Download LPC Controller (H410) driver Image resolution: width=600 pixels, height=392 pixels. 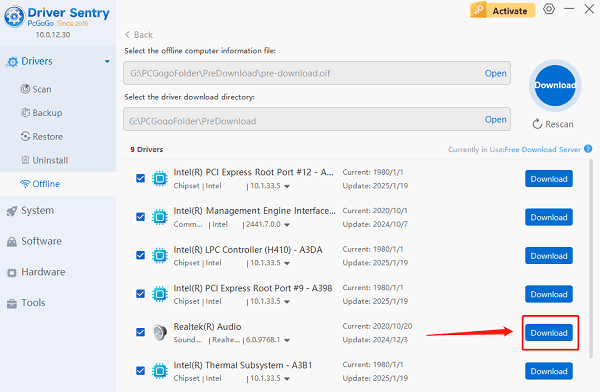(x=549, y=256)
